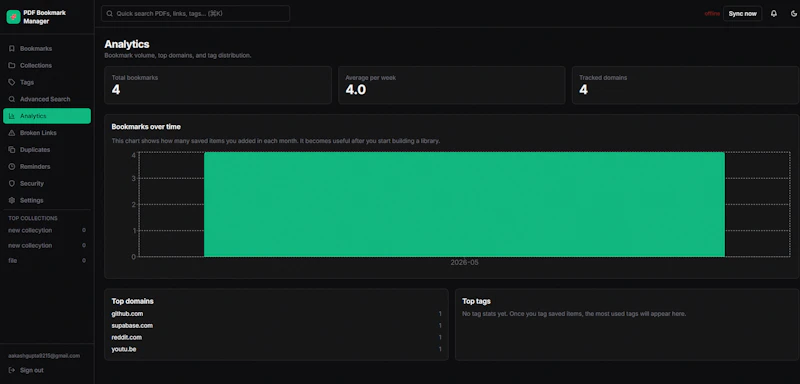Click the Collections folder icon
Viewport: 800px width, 384px height.
pyautogui.click(x=12, y=65)
